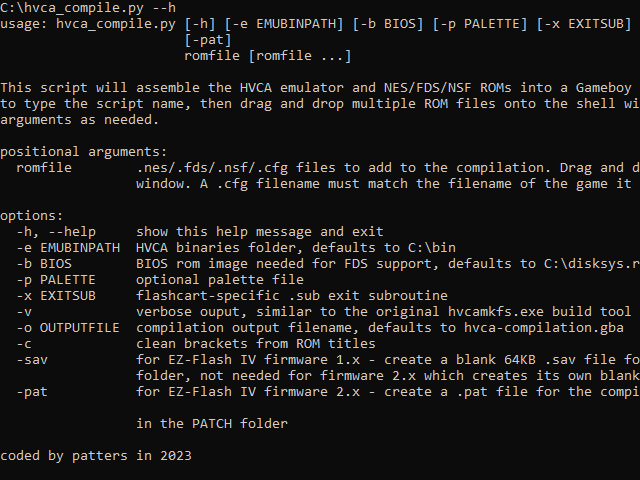Click the "options:" heading
640x480 pixels.
pyautogui.click(x=33, y=215)
